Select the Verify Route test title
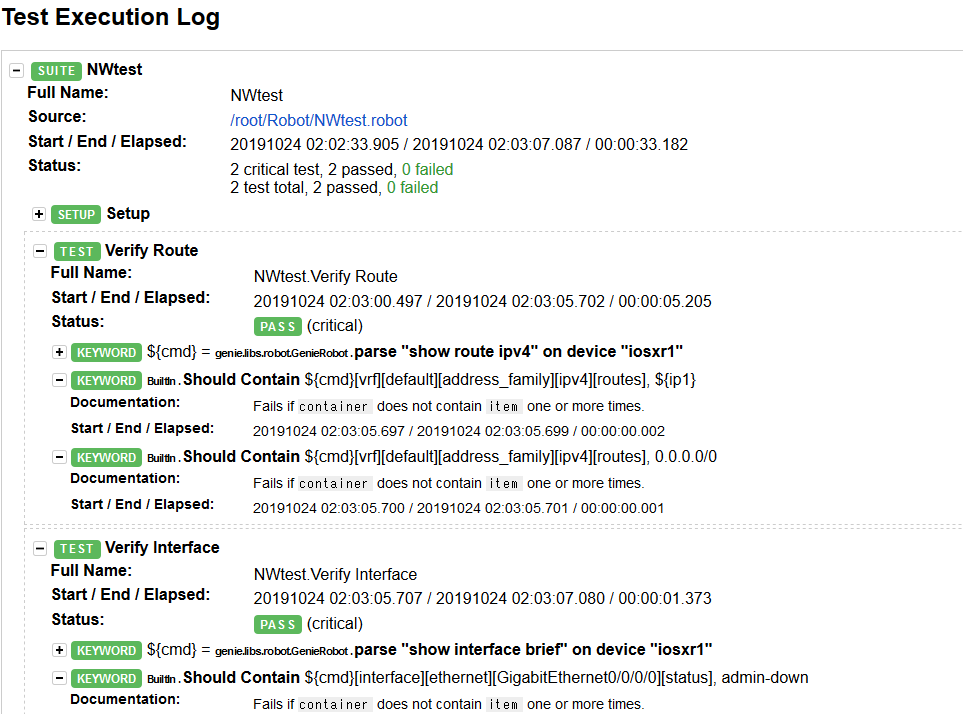963x714 pixels. [x=152, y=250]
